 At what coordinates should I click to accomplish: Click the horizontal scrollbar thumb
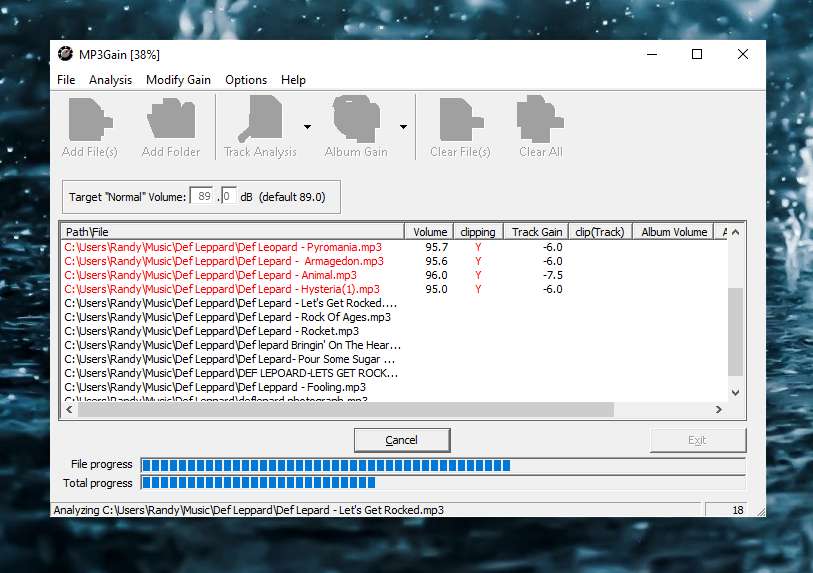(346, 410)
